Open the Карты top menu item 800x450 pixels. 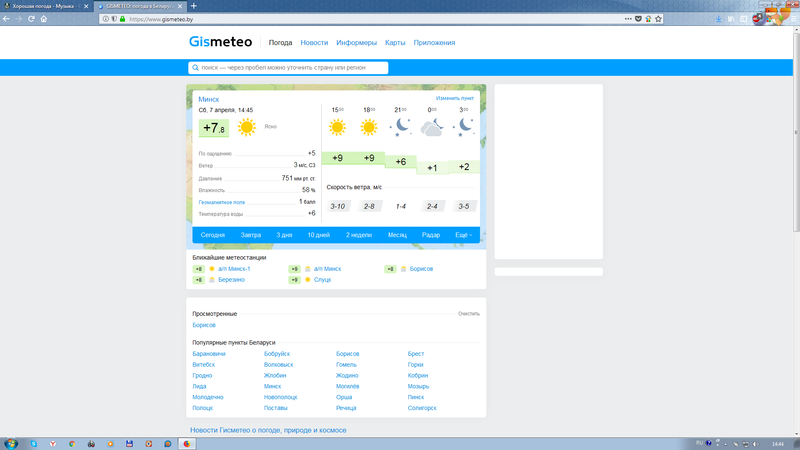pos(395,43)
